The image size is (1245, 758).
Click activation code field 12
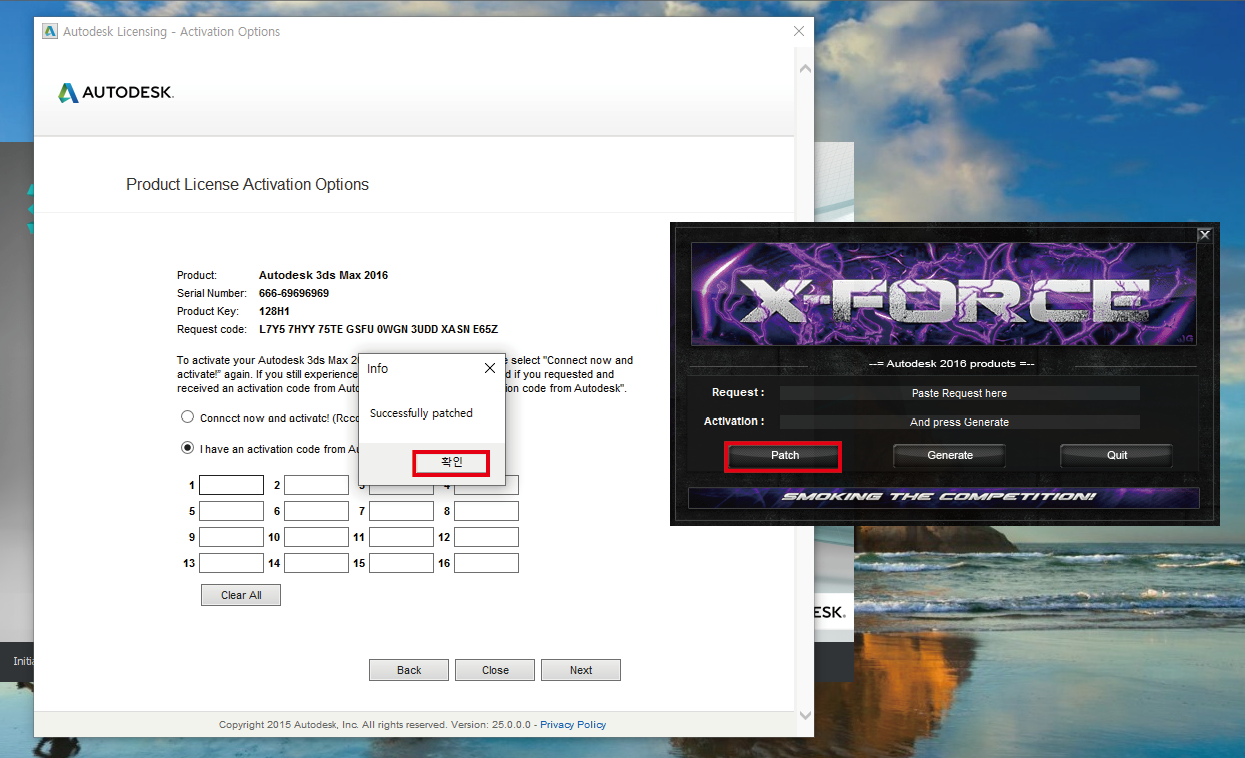[486, 537]
